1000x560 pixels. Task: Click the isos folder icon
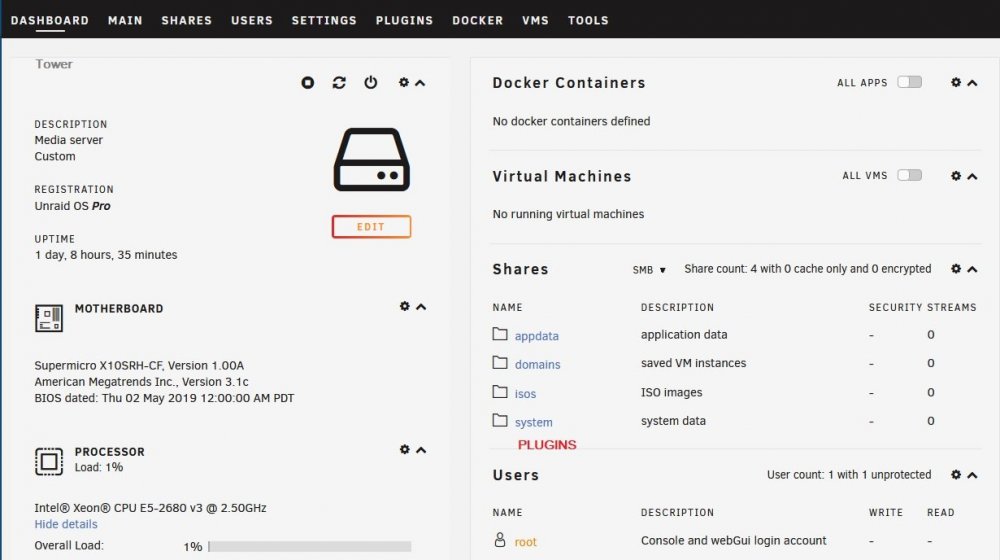[x=500, y=392]
